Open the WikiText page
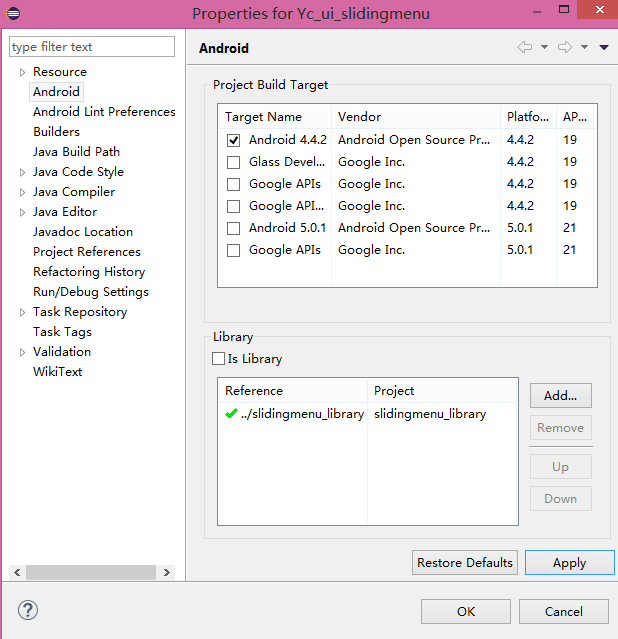 pyautogui.click(x=57, y=372)
